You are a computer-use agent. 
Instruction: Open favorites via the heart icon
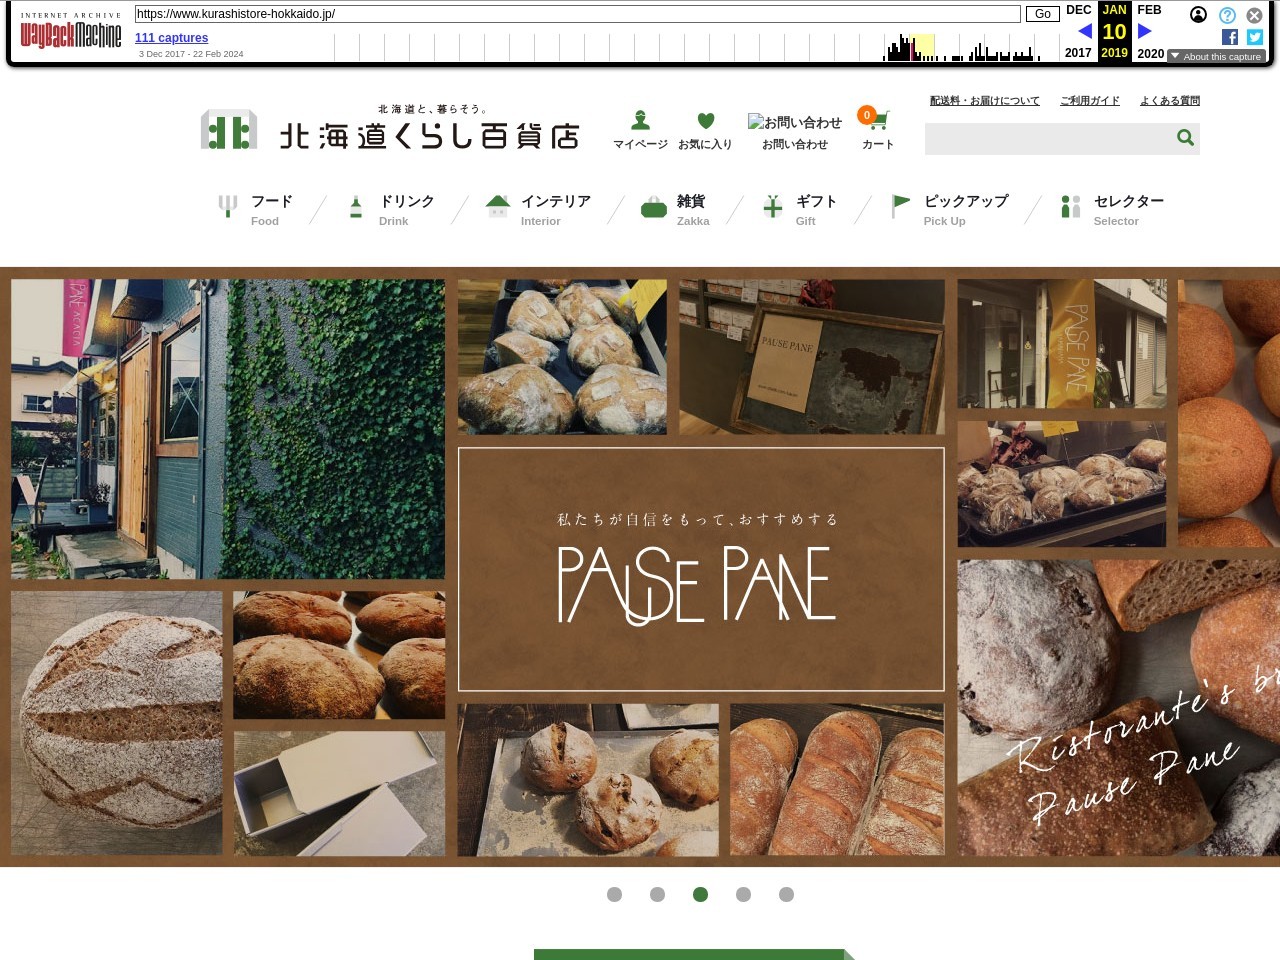[706, 121]
